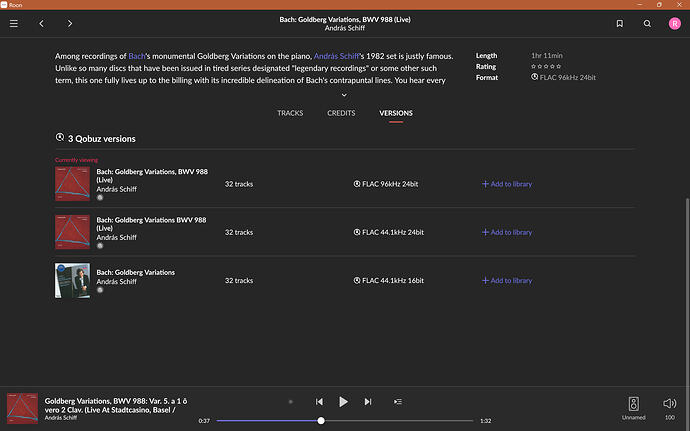Image resolution: width=690 pixels, height=431 pixels.
Task: Follow the András Schiff link in review
Action: [x=337, y=56]
